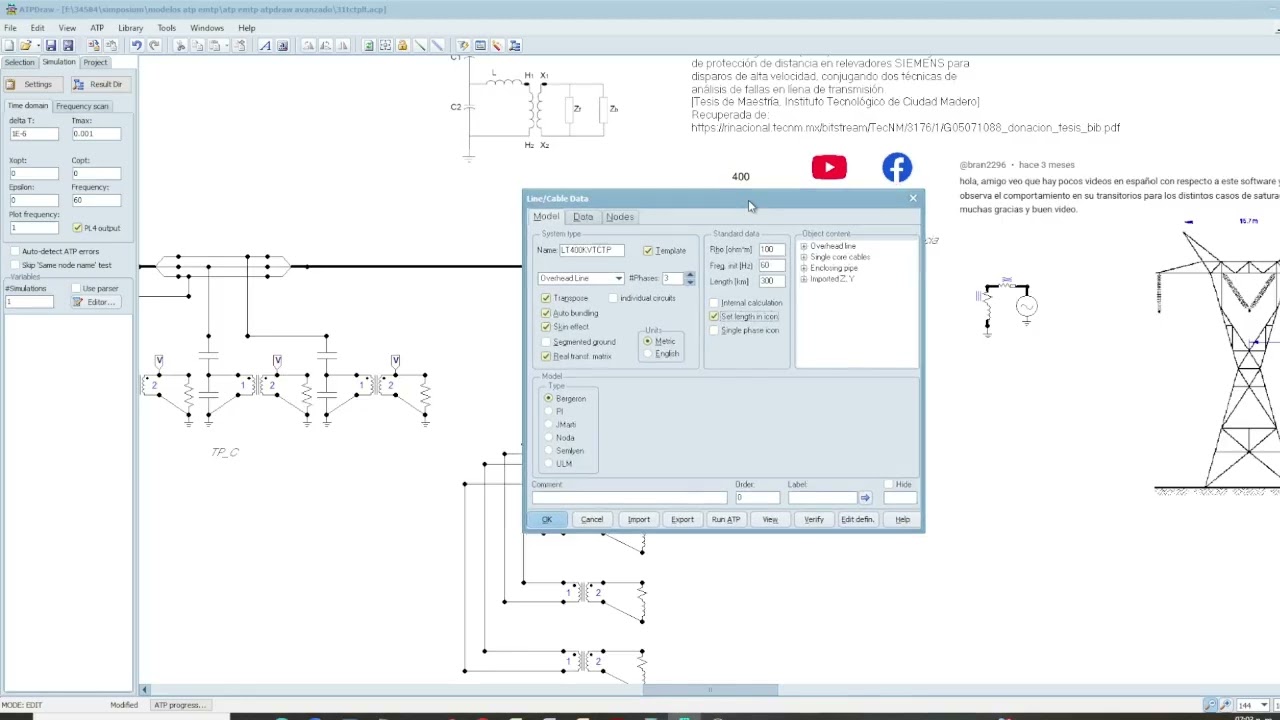
Task: Expand Enclosing pipe tree node
Action: click(x=804, y=268)
